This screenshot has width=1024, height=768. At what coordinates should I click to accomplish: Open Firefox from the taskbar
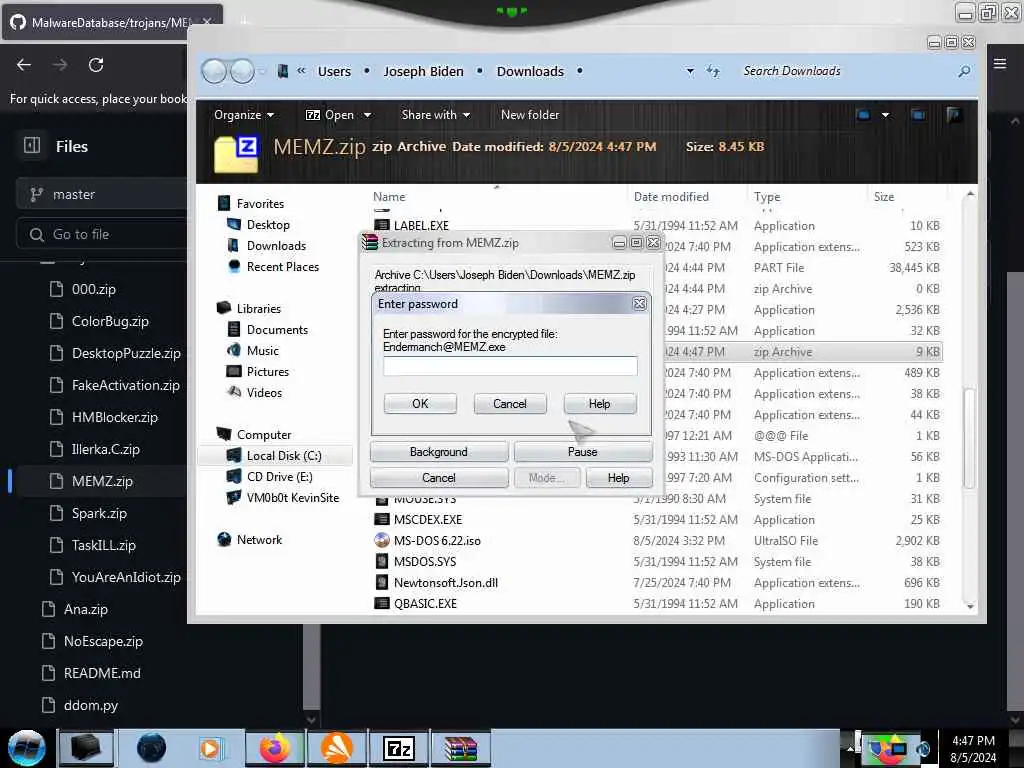275,748
